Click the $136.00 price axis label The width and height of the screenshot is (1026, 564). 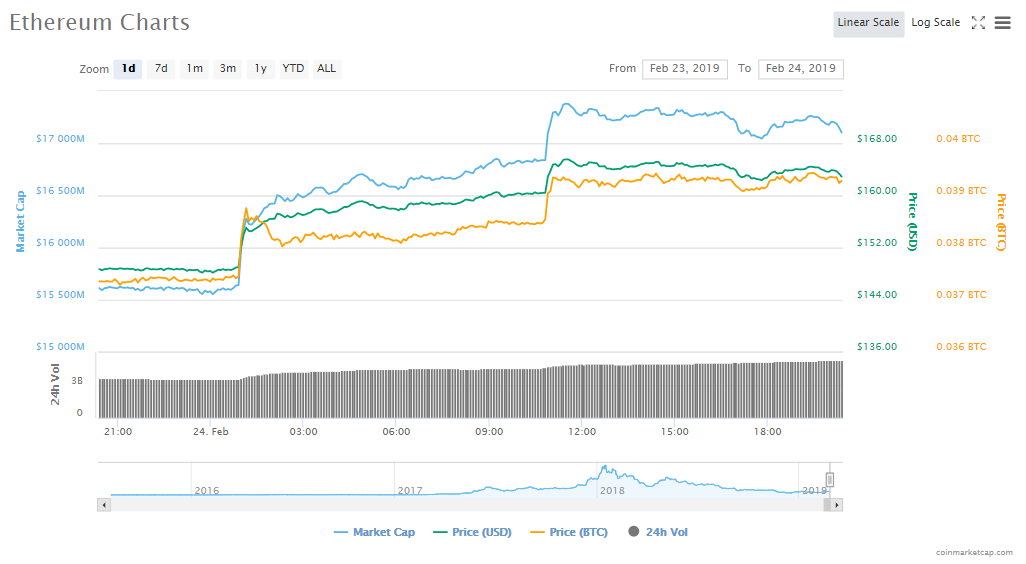pos(877,347)
